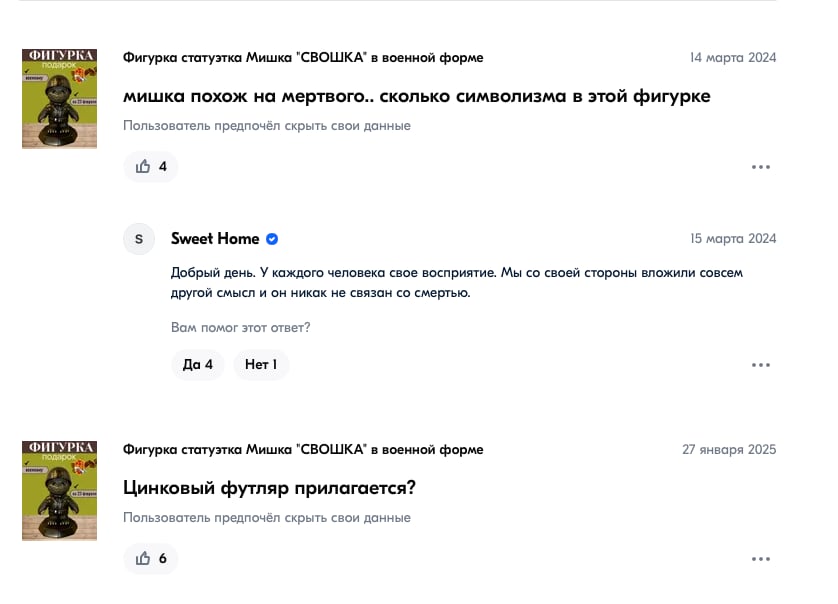Mark the answer helpful with "Да"

[x=198, y=365]
